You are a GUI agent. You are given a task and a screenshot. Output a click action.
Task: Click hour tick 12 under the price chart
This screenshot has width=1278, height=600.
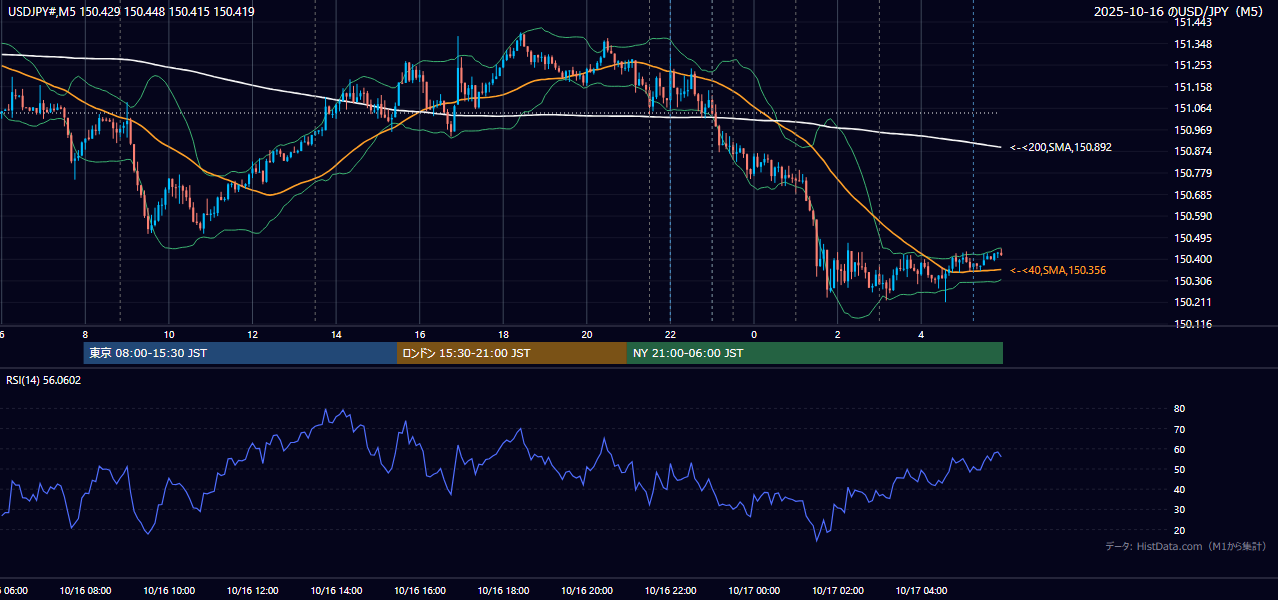tap(253, 335)
